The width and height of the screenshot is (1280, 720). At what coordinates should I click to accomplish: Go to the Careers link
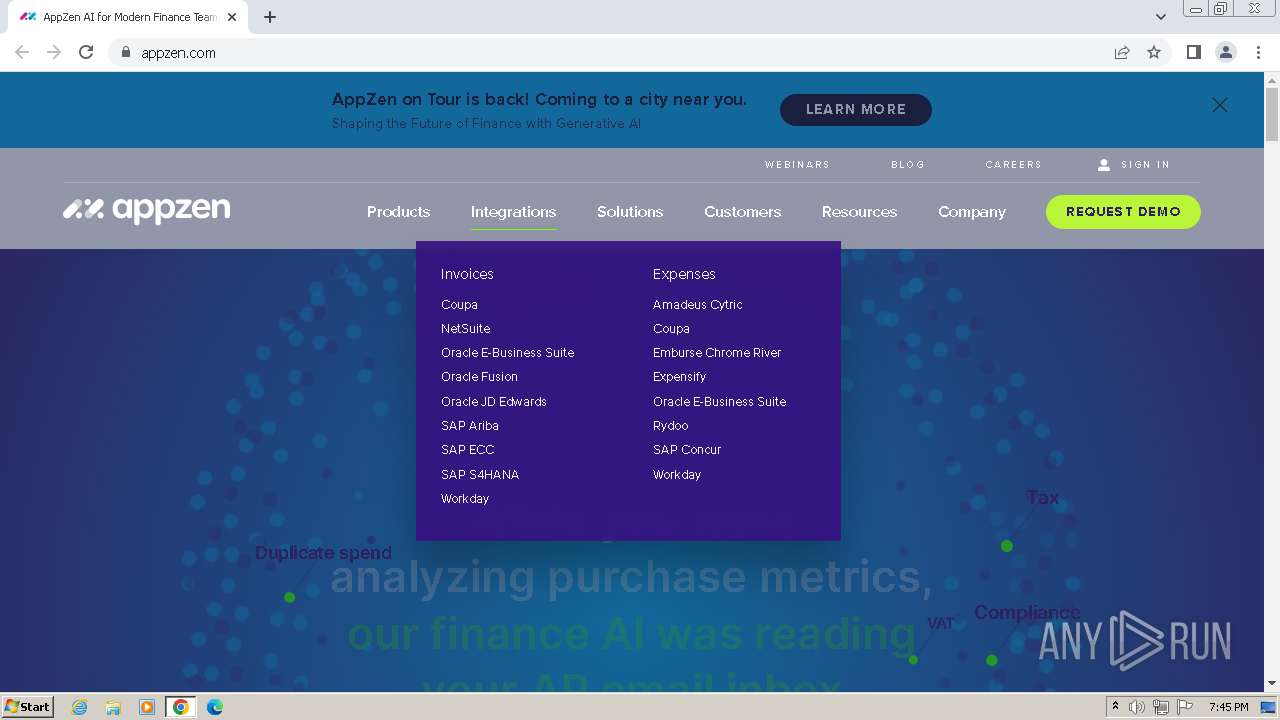(1013, 165)
